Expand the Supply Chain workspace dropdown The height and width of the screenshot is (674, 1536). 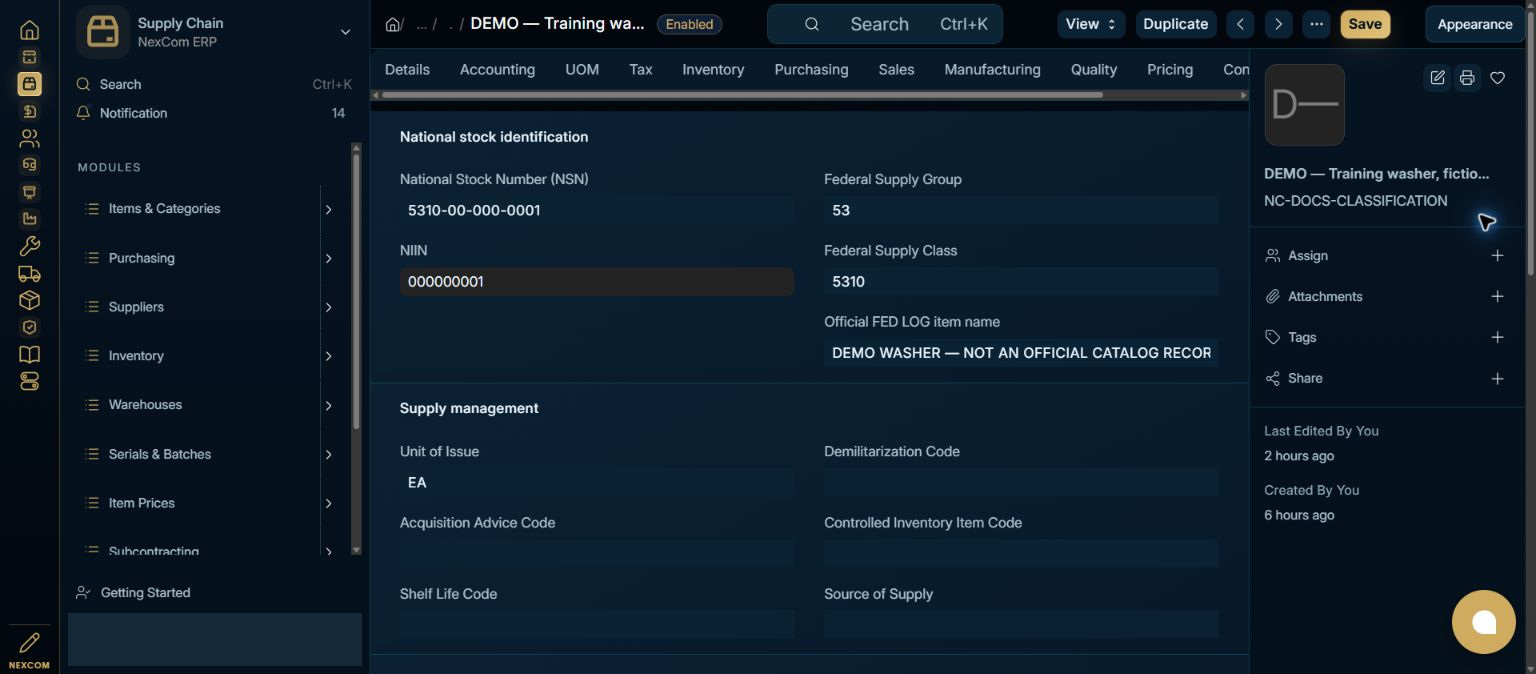[x=345, y=32]
